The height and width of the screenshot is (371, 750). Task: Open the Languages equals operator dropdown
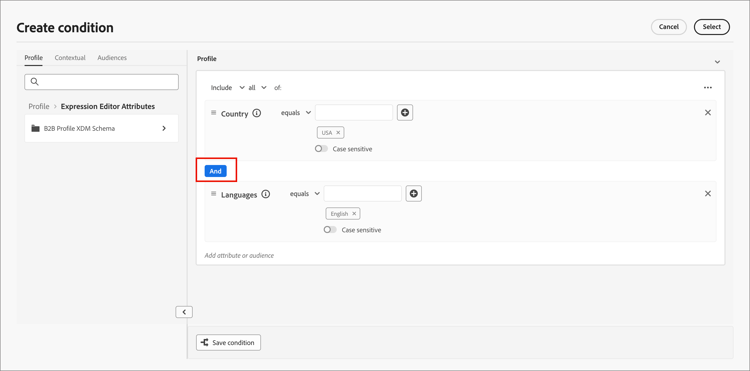(305, 194)
